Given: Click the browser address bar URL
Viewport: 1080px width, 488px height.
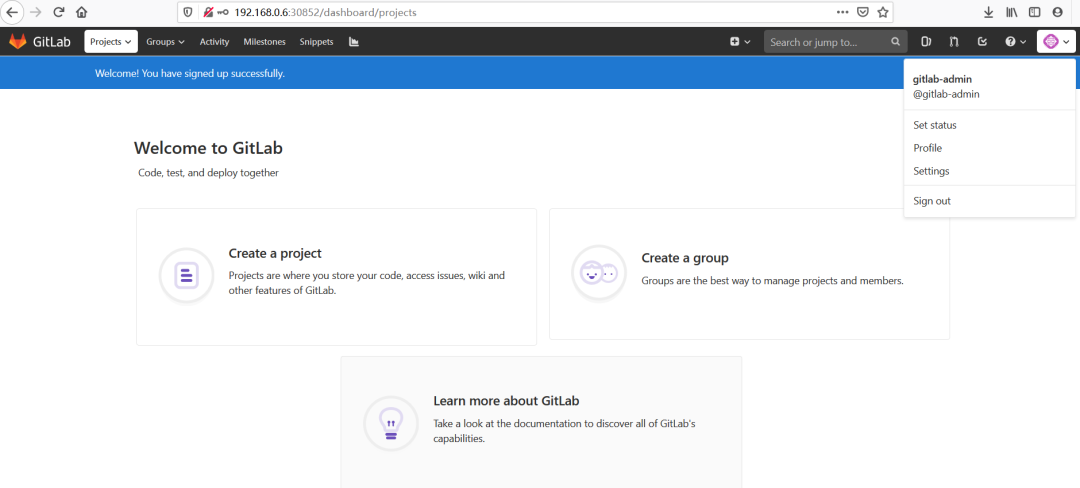Looking at the screenshot, I should click(325, 12).
